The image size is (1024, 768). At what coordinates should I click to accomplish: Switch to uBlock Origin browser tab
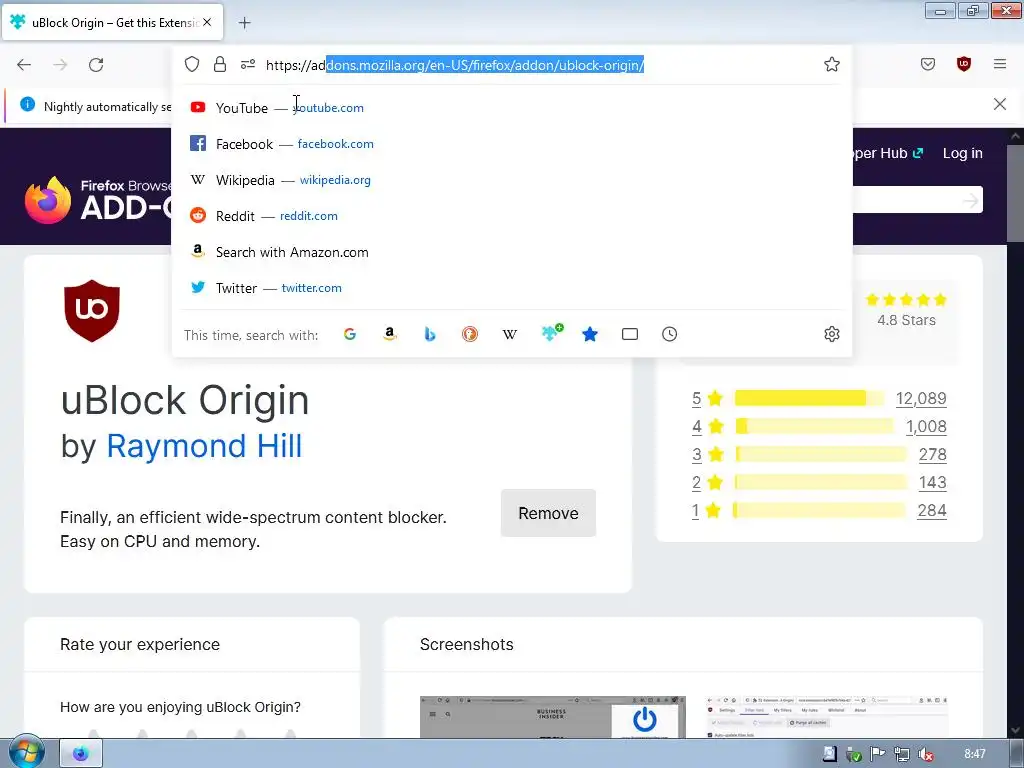112,22
